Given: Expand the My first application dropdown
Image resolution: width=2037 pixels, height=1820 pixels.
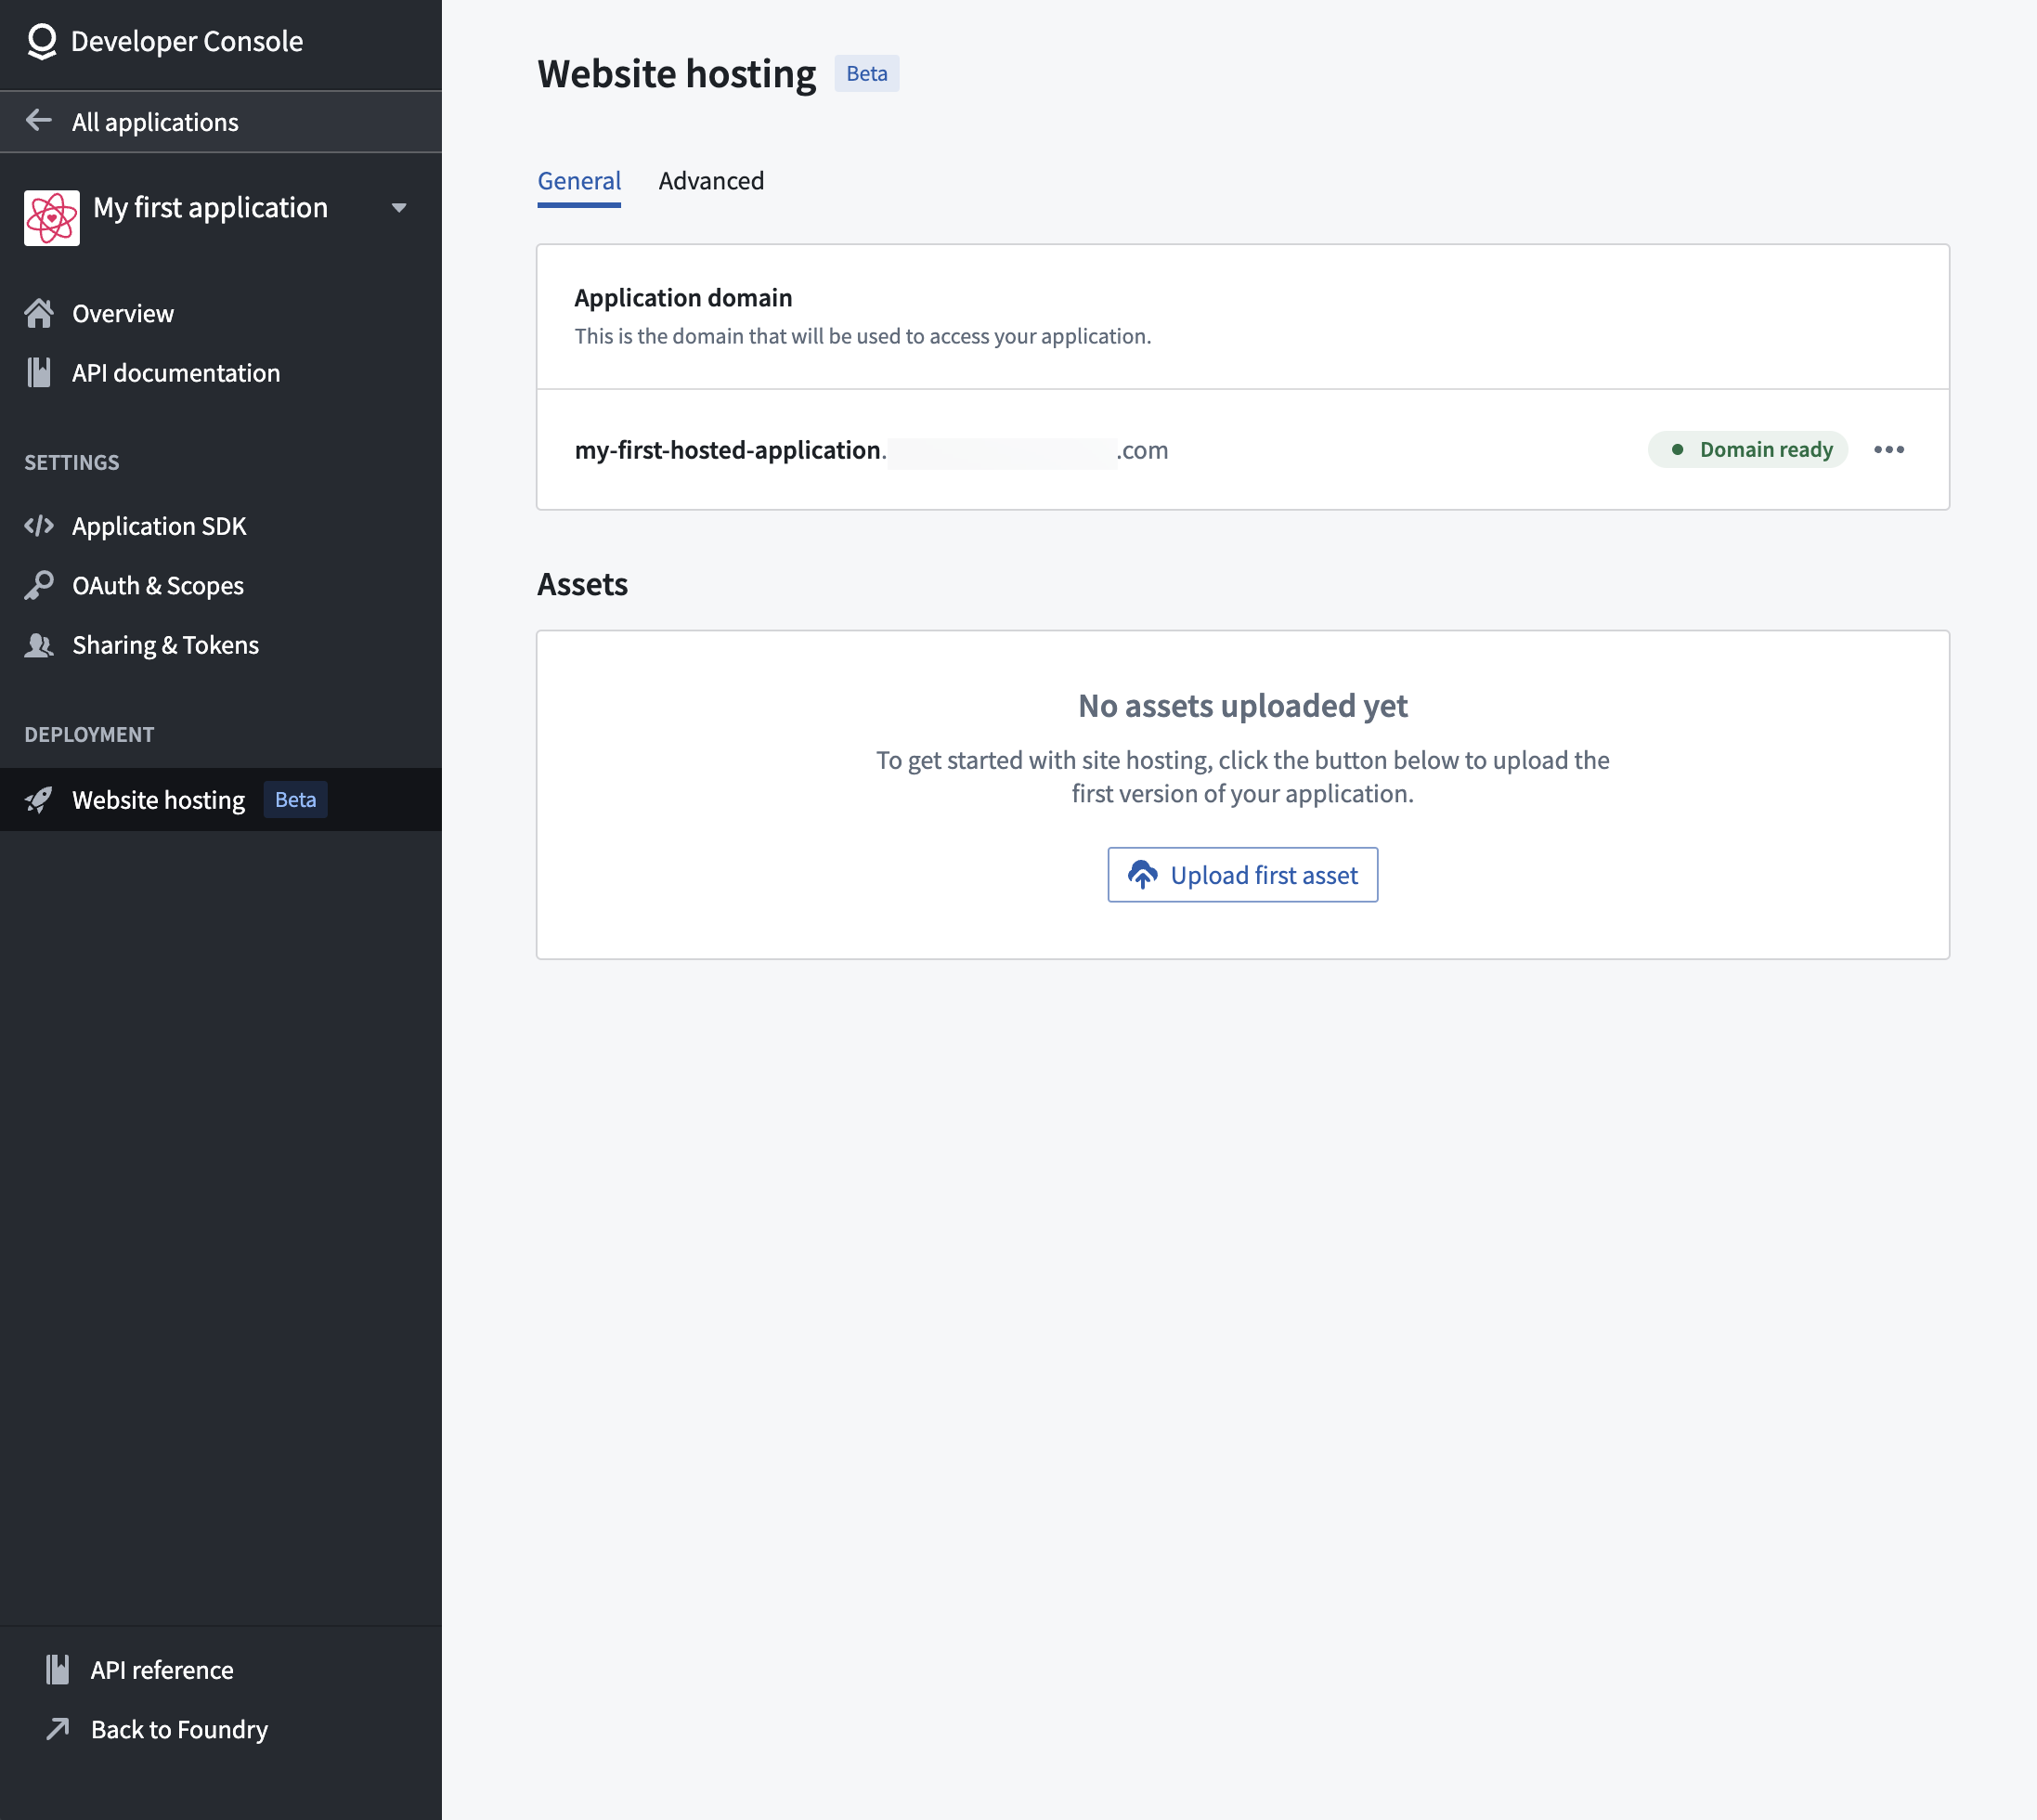Looking at the screenshot, I should coord(400,208).
